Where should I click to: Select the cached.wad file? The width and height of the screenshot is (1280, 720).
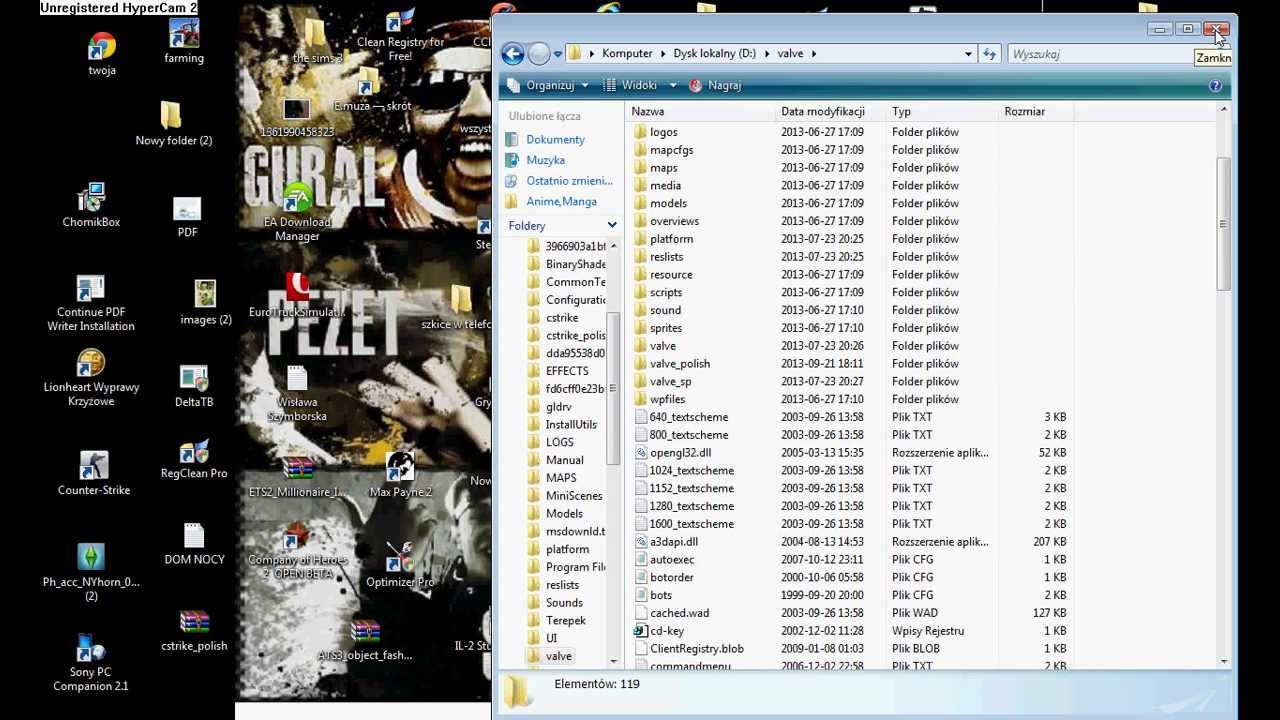point(679,613)
